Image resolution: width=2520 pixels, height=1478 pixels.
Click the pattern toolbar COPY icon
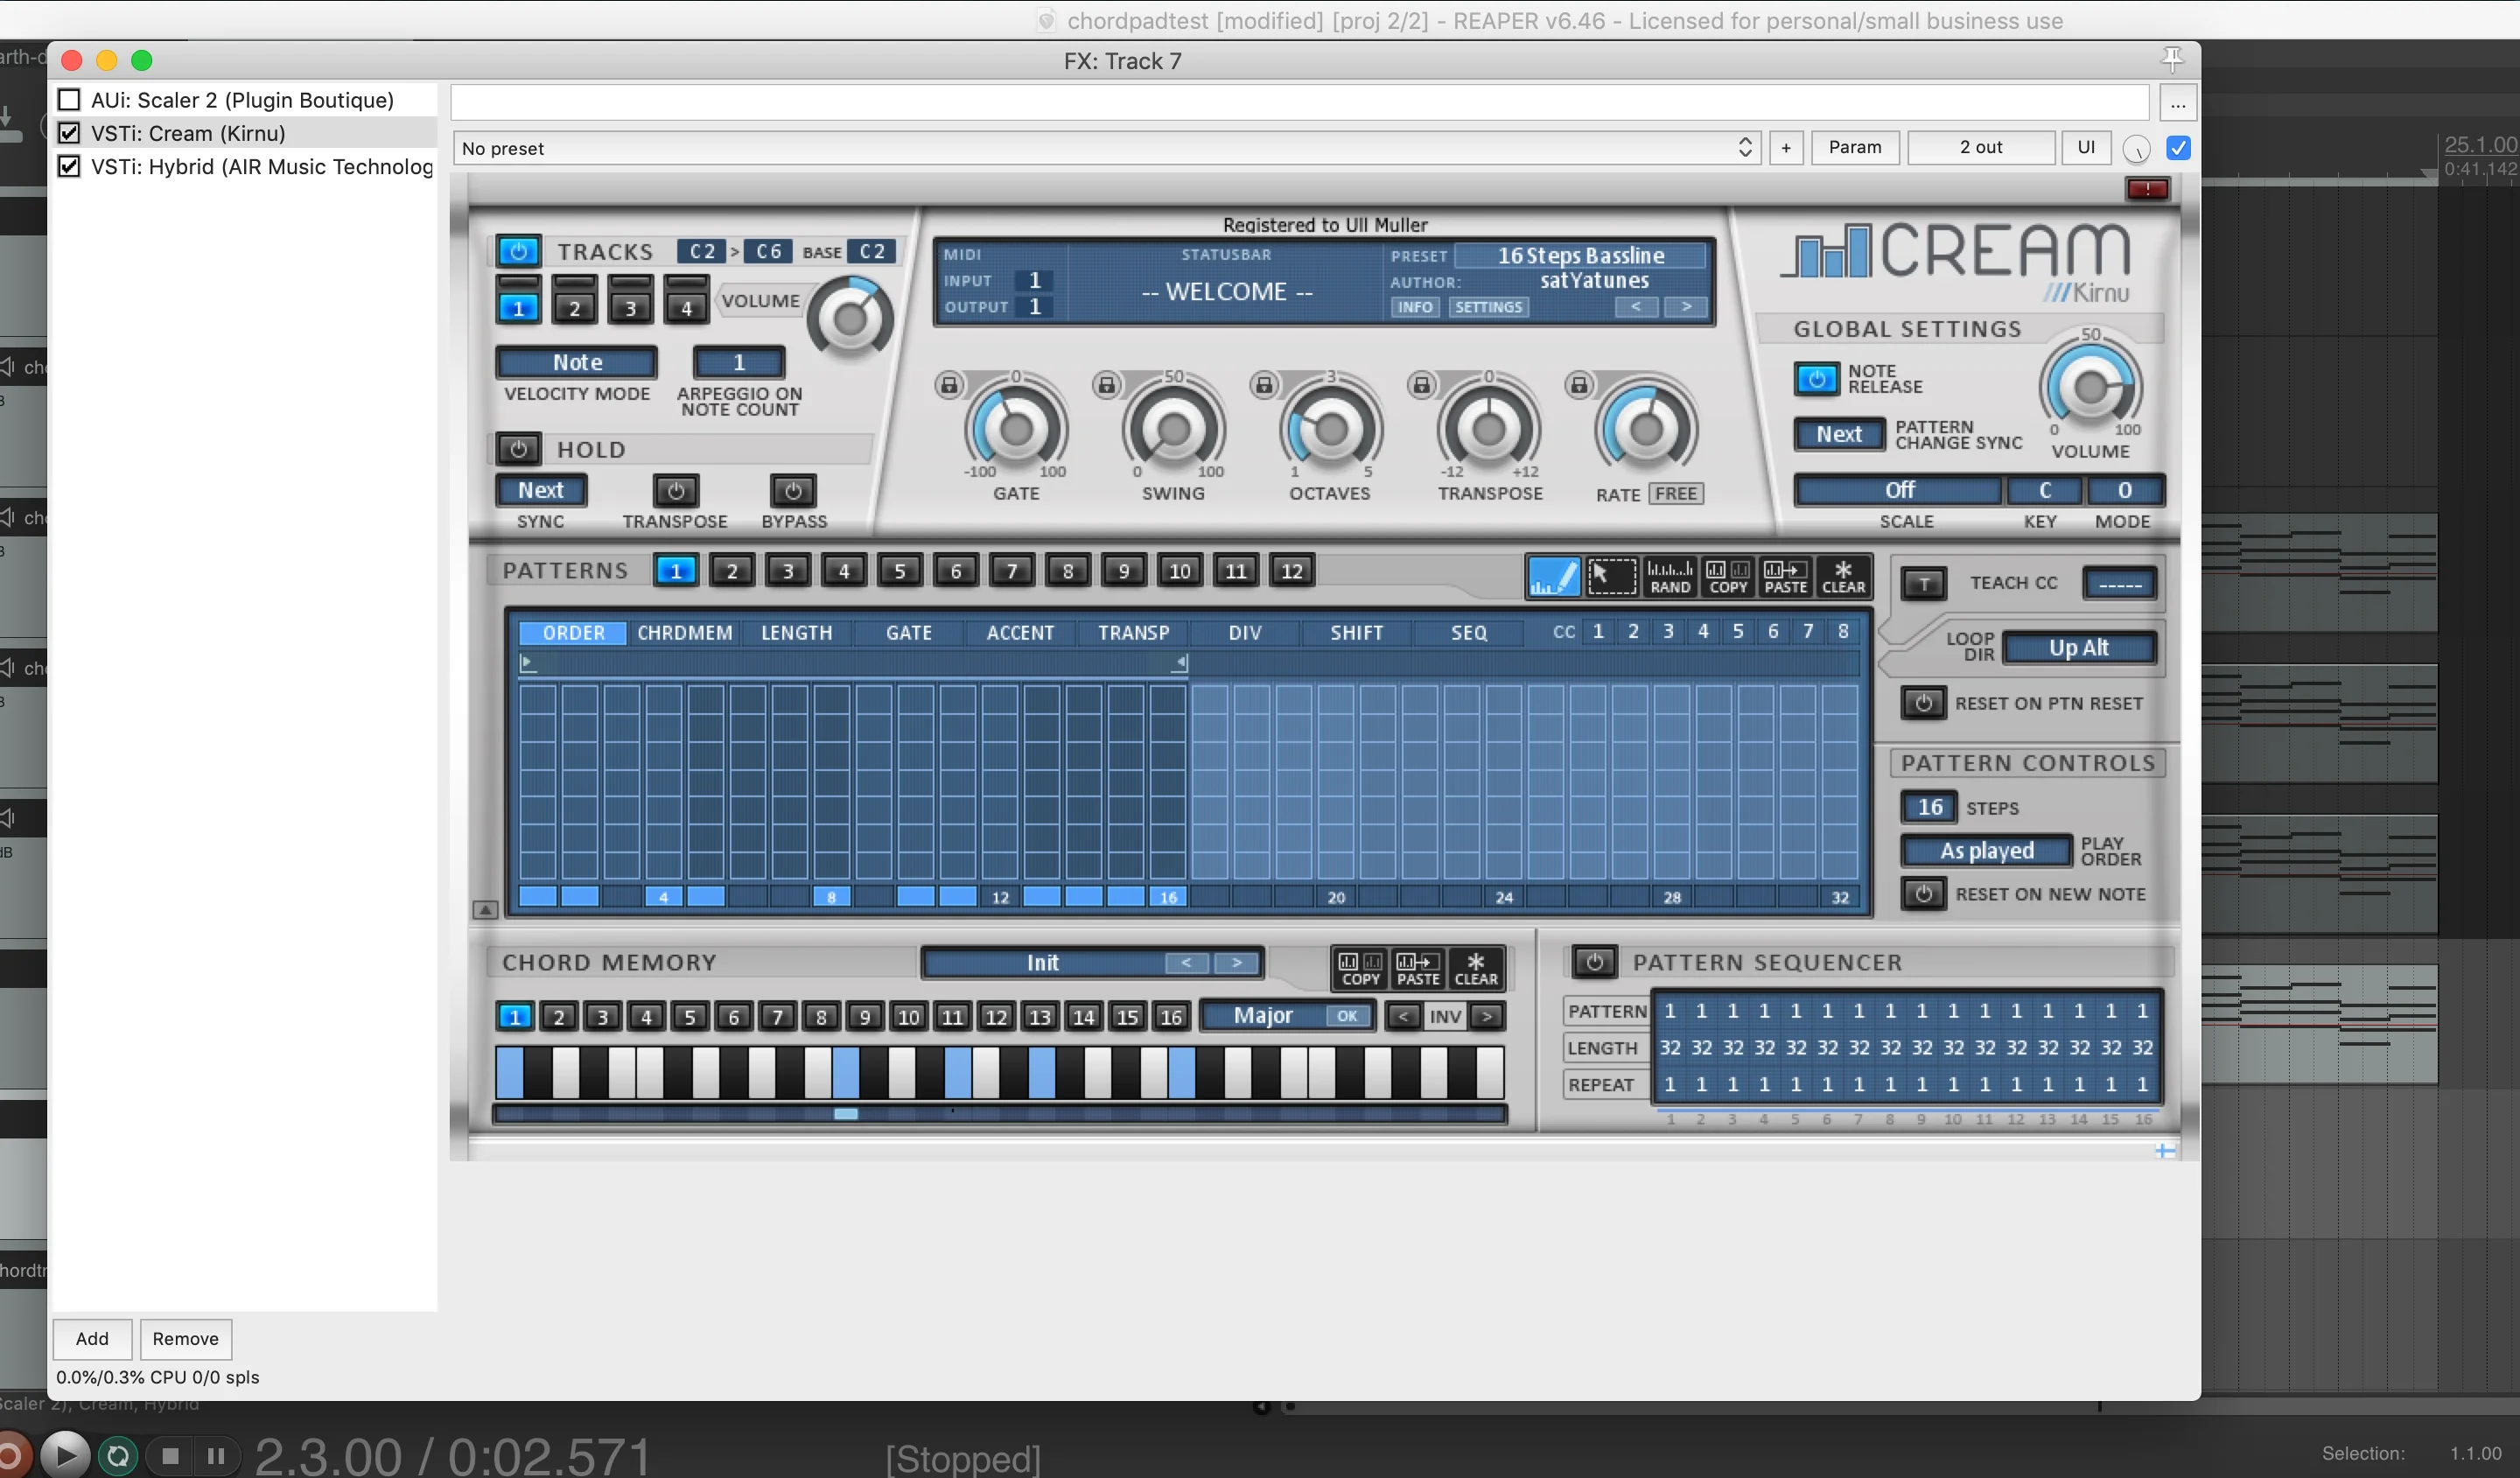tap(1727, 577)
